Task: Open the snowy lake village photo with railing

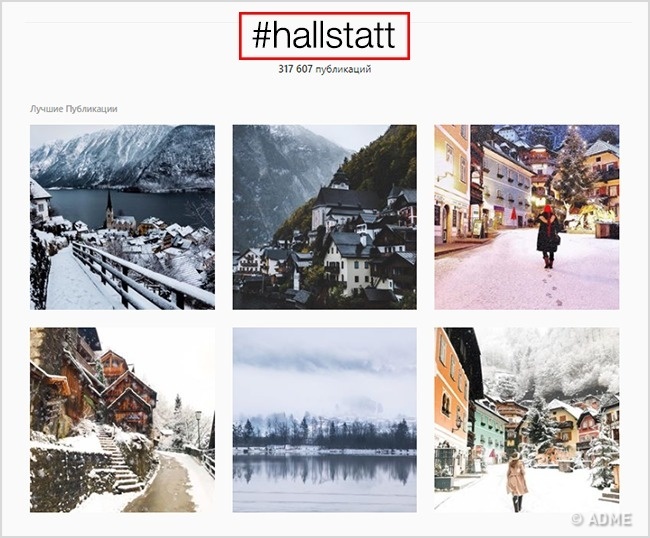Action: pos(122,217)
